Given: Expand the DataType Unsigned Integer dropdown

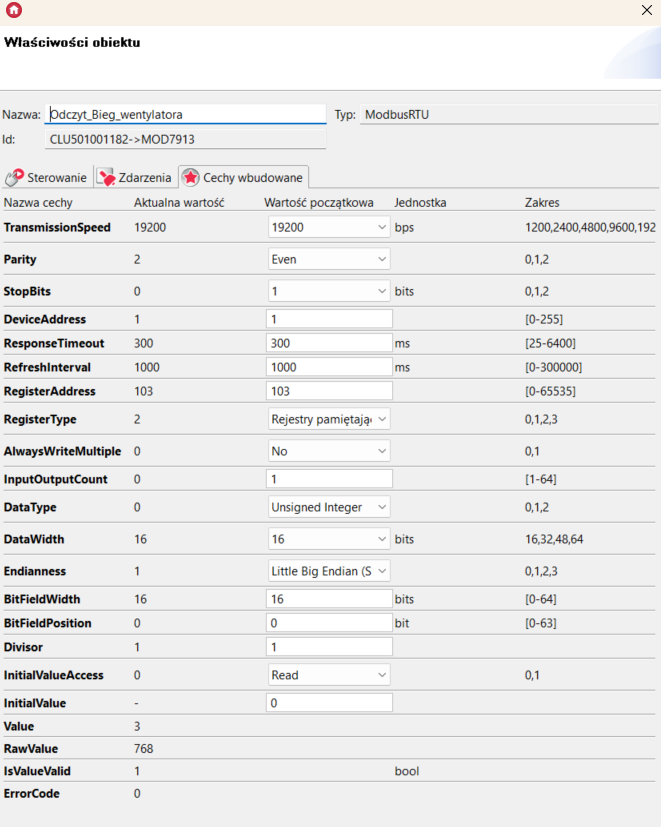Looking at the screenshot, I should pos(328,507).
